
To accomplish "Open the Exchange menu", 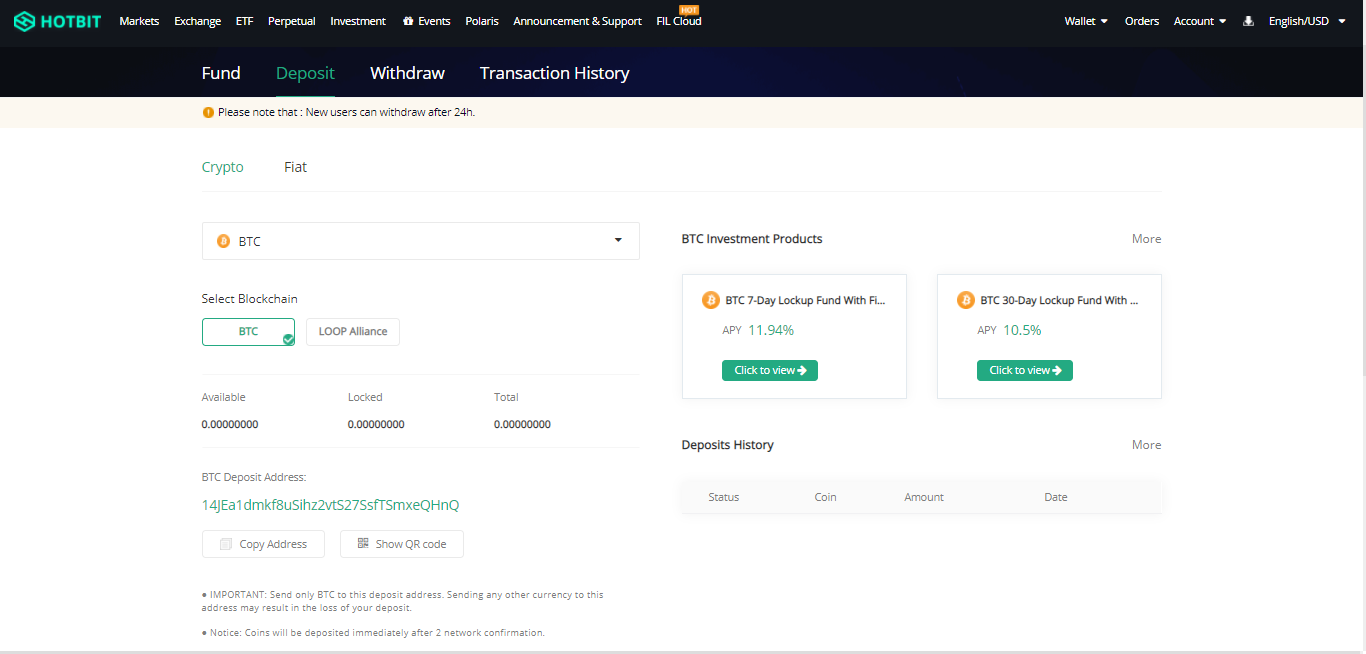I will click(x=197, y=21).
